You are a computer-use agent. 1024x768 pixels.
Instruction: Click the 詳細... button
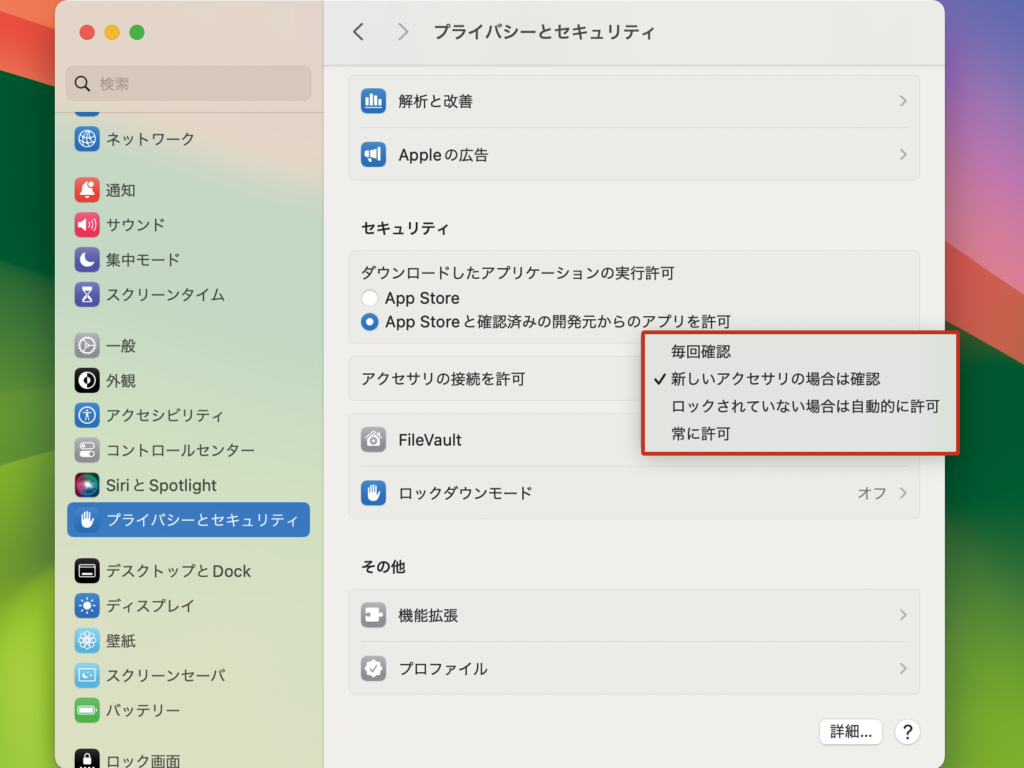(850, 732)
